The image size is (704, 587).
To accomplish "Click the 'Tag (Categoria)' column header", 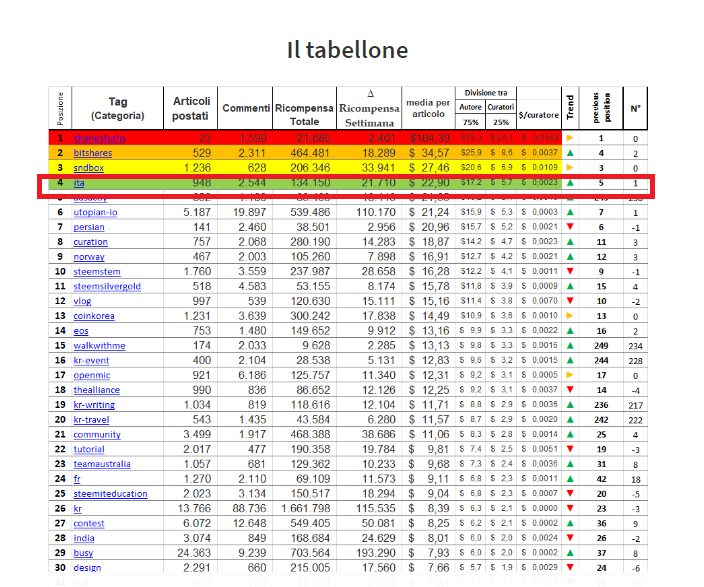I will coord(118,109).
